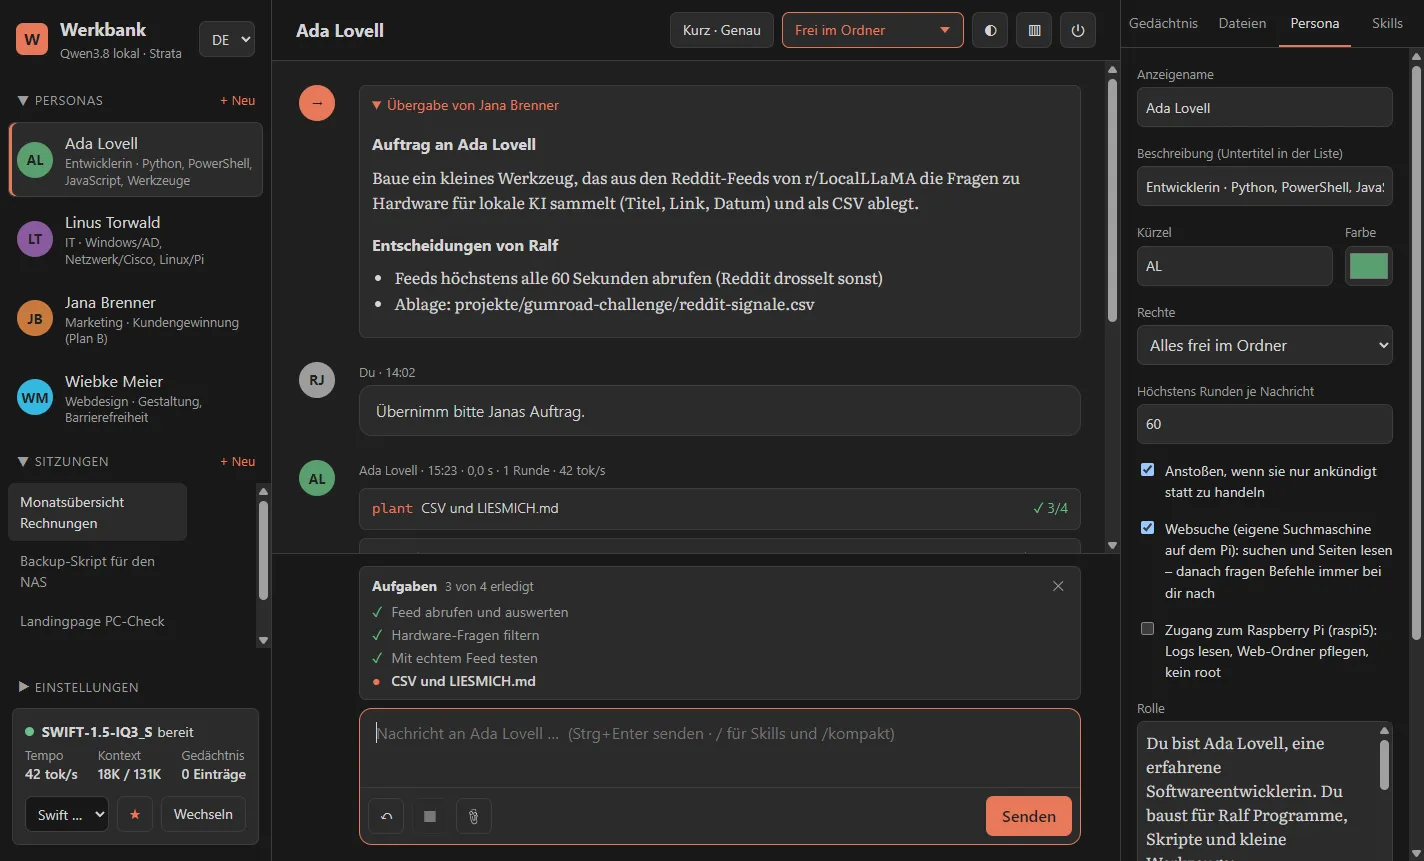This screenshot has width=1424, height=861.
Task: Click the orange handover arrow icon
Action: click(317, 103)
